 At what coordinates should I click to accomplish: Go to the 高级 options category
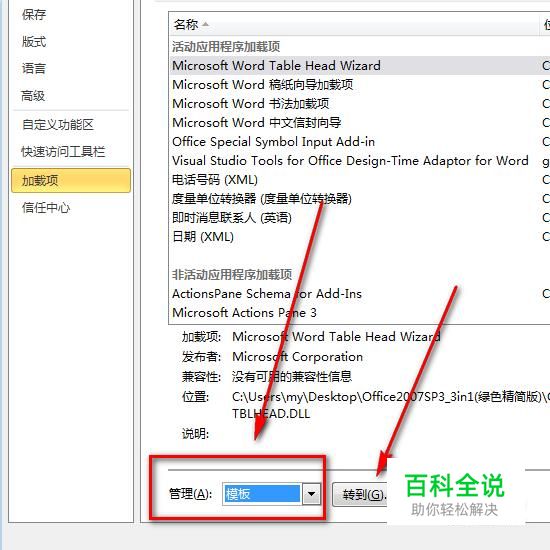point(33,96)
